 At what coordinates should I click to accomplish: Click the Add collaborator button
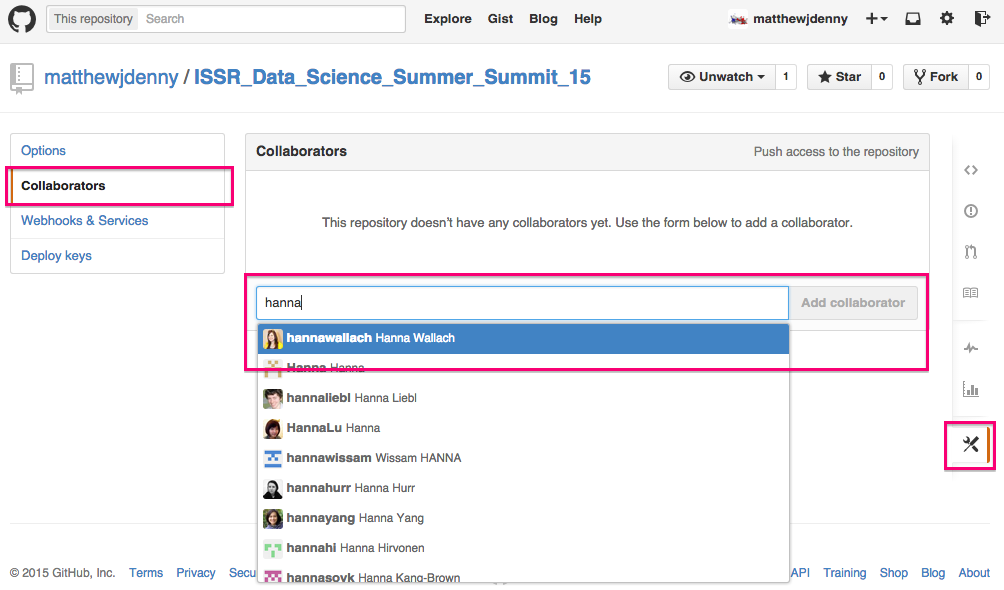[853, 302]
